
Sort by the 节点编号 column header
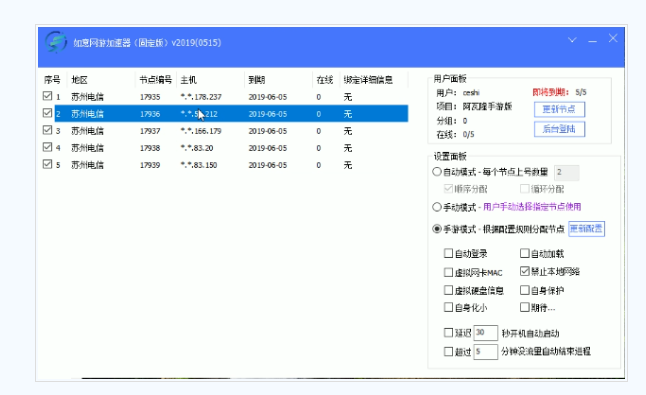point(155,80)
